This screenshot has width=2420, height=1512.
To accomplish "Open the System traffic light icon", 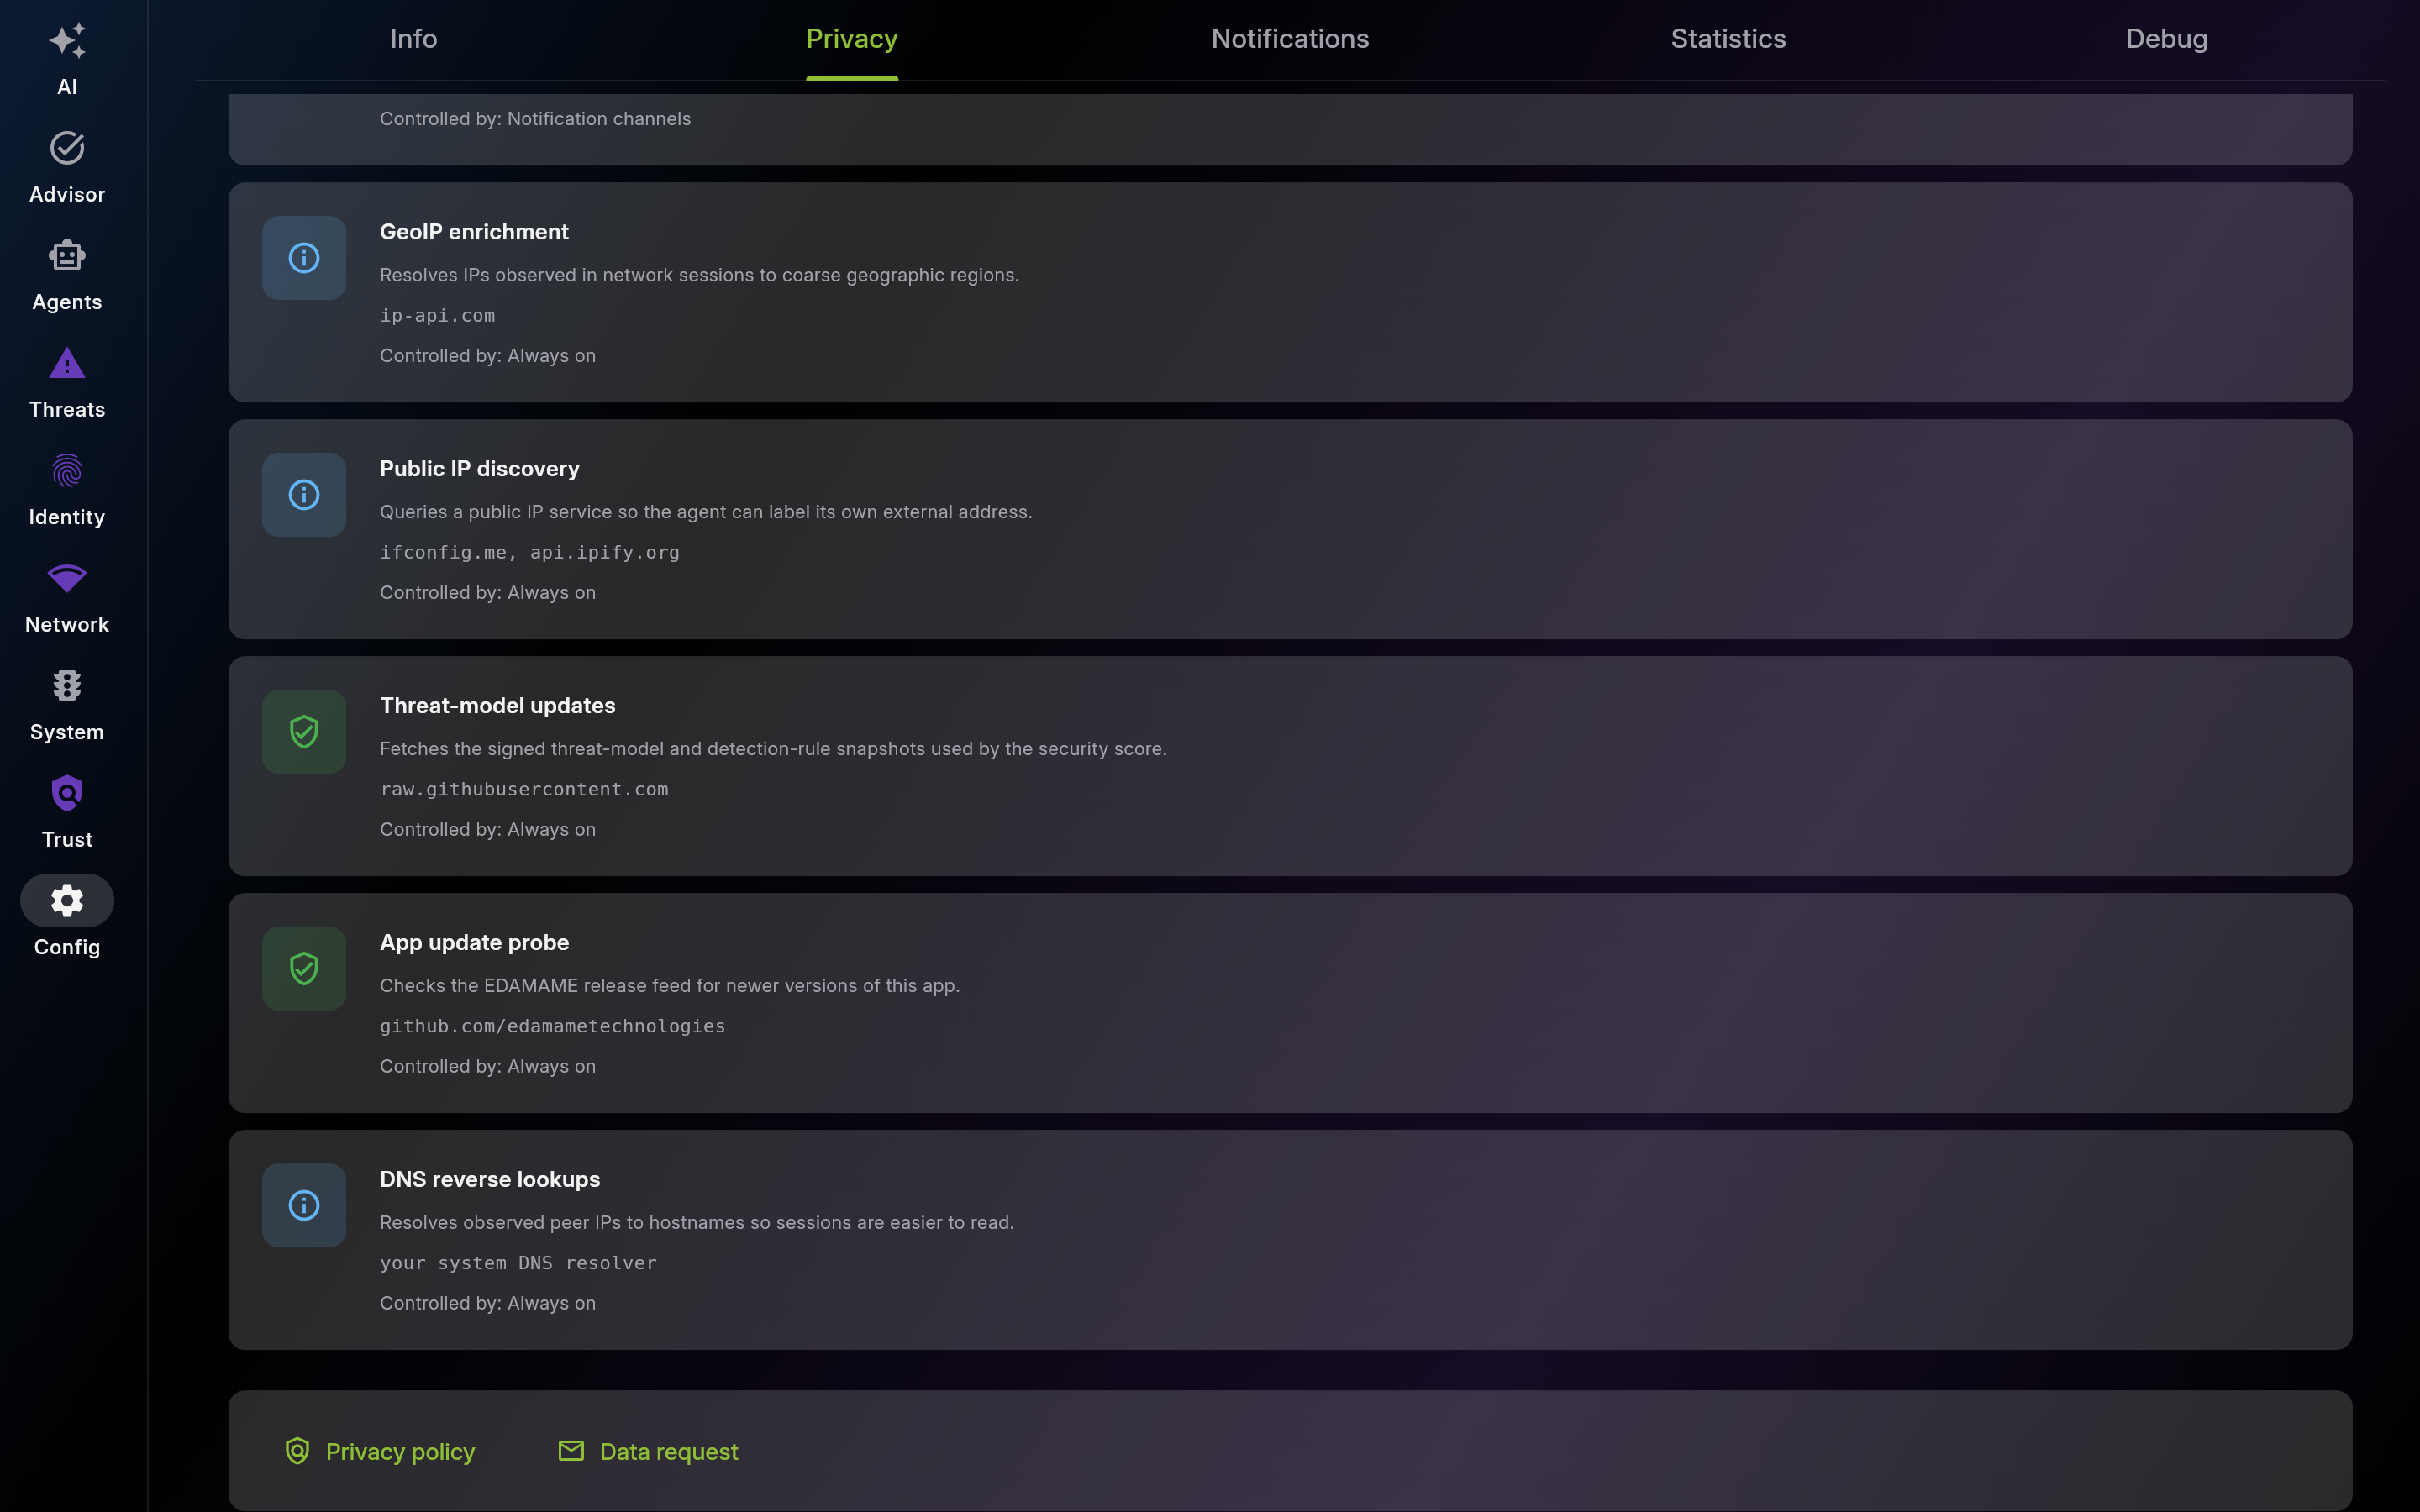I will [67, 686].
